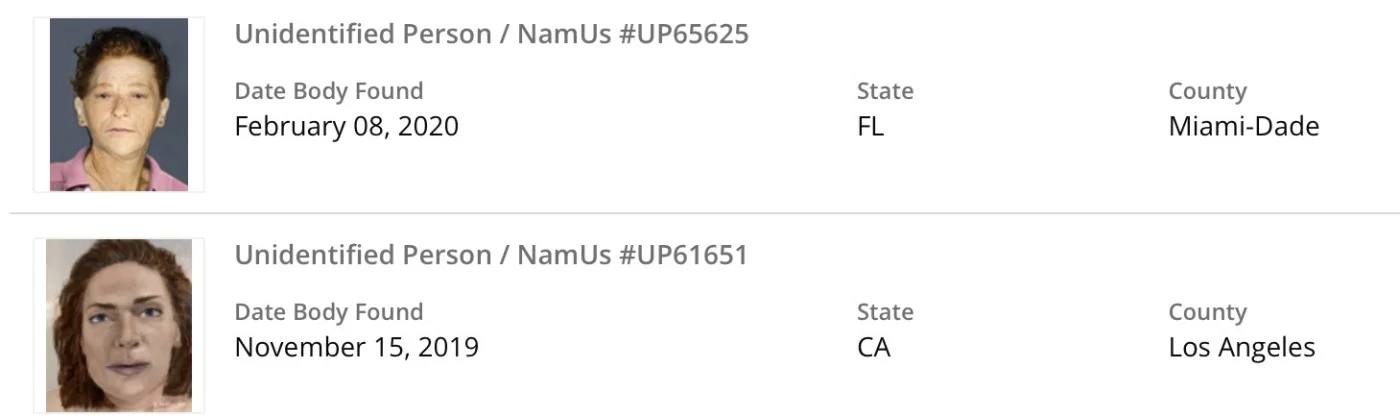This screenshot has height=417, width=1400.
Task: Click "Date Body Found" label above November 15, 2019
Action: tap(328, 312)
